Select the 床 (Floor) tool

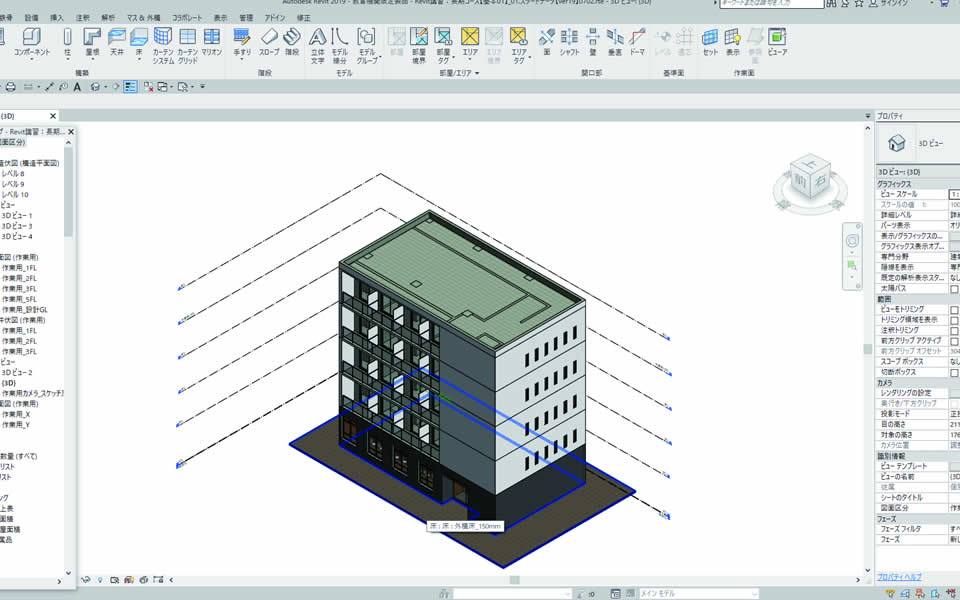[139, 42]
